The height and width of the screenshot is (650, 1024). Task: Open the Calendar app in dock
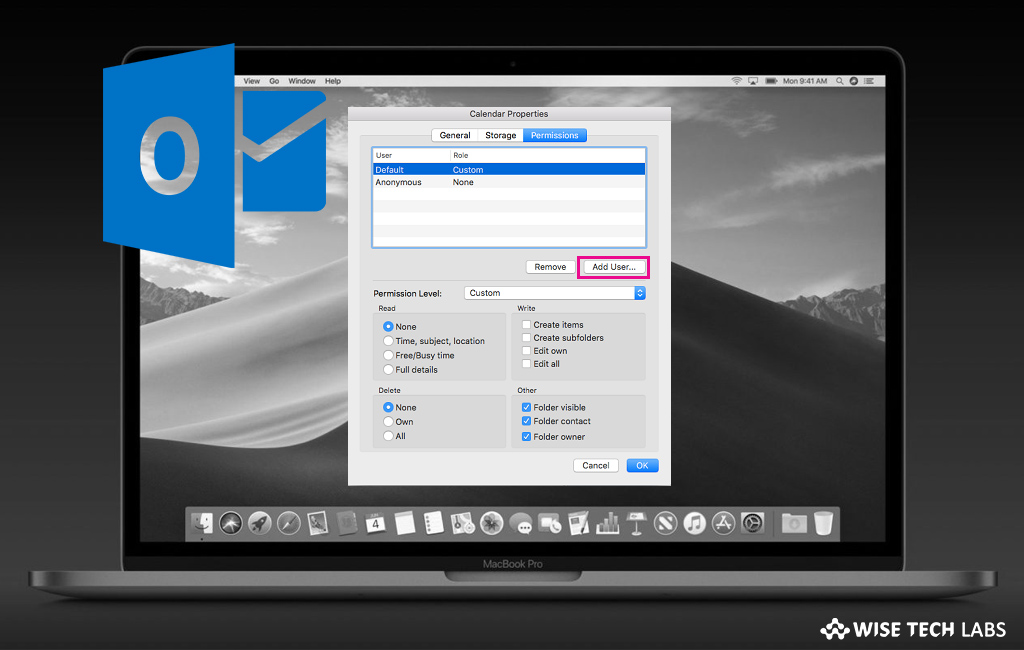click(x=376, y=523)
